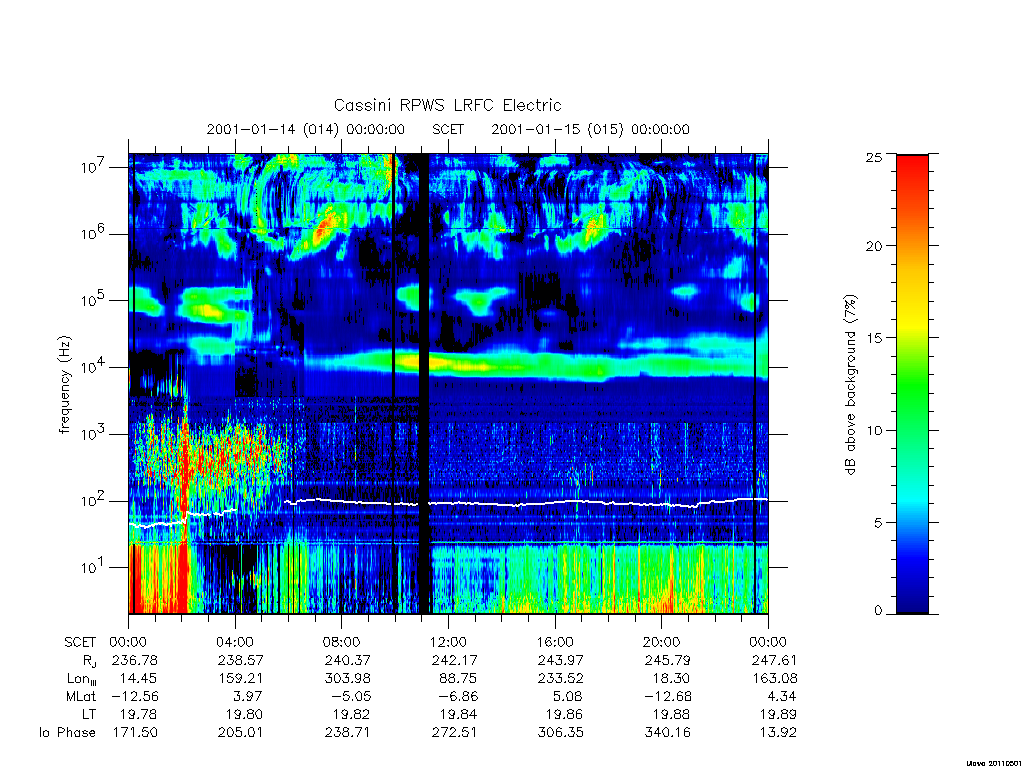
Task: Click the colorbar value 15
Action: click(874, 338)
